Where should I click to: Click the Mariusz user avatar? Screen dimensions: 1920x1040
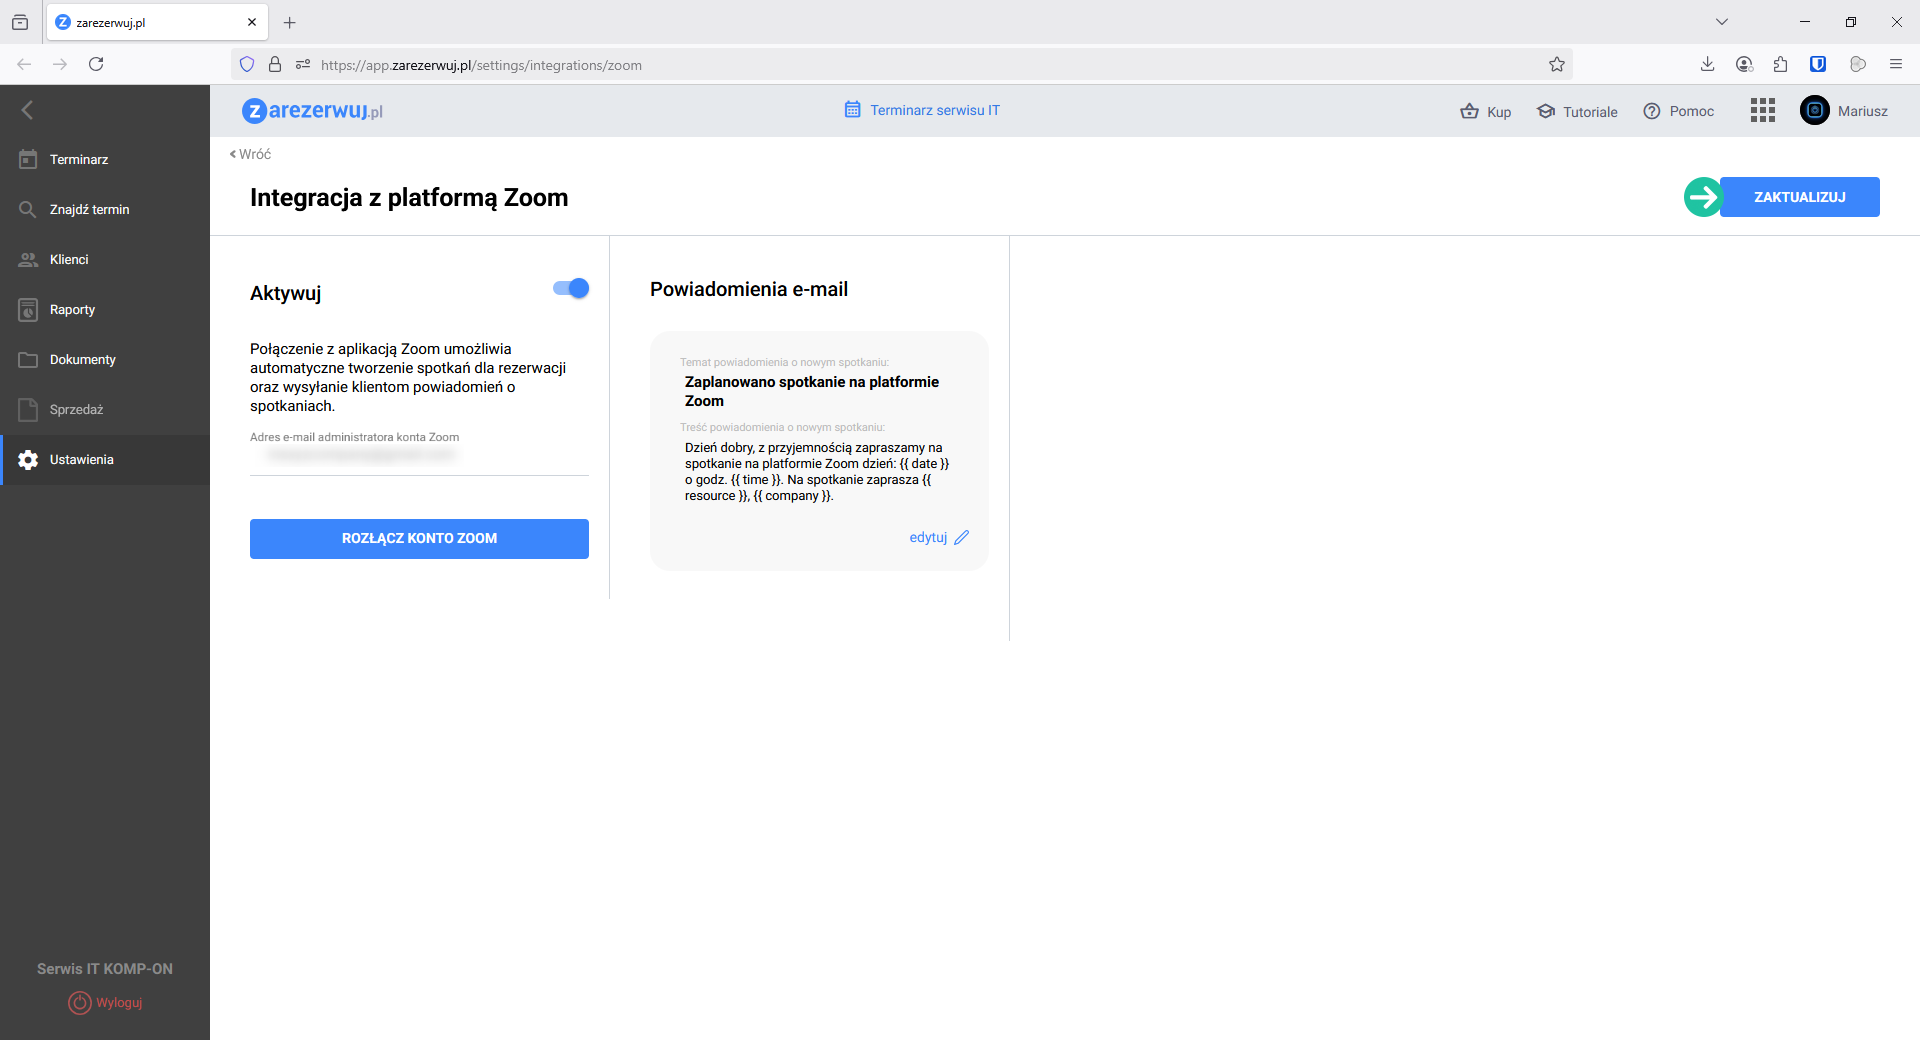click(1815, 110)
